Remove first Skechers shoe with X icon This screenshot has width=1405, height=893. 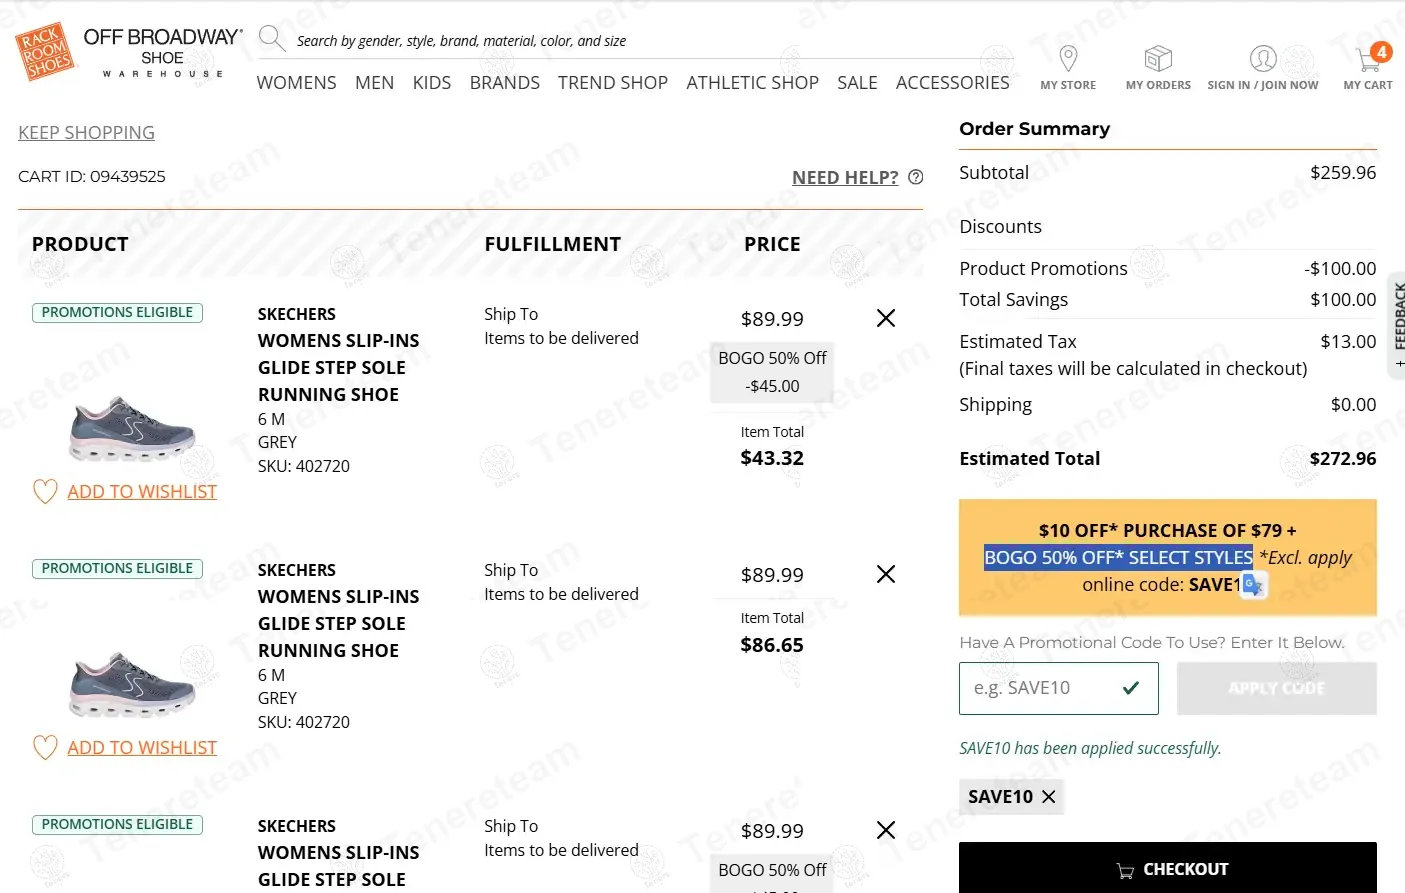[x=886, y=318]
